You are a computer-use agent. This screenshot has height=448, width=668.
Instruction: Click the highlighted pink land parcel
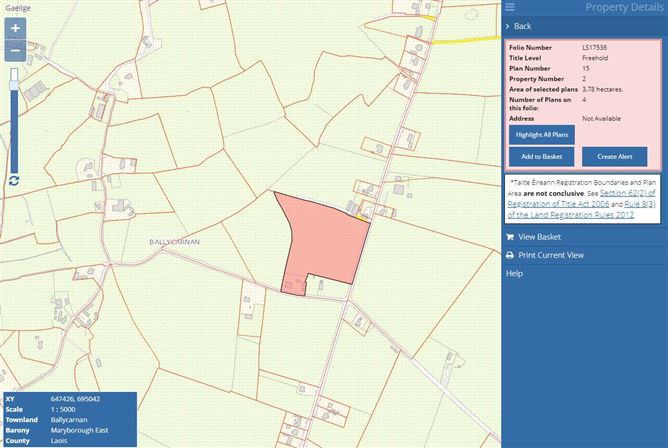point(324,243)
